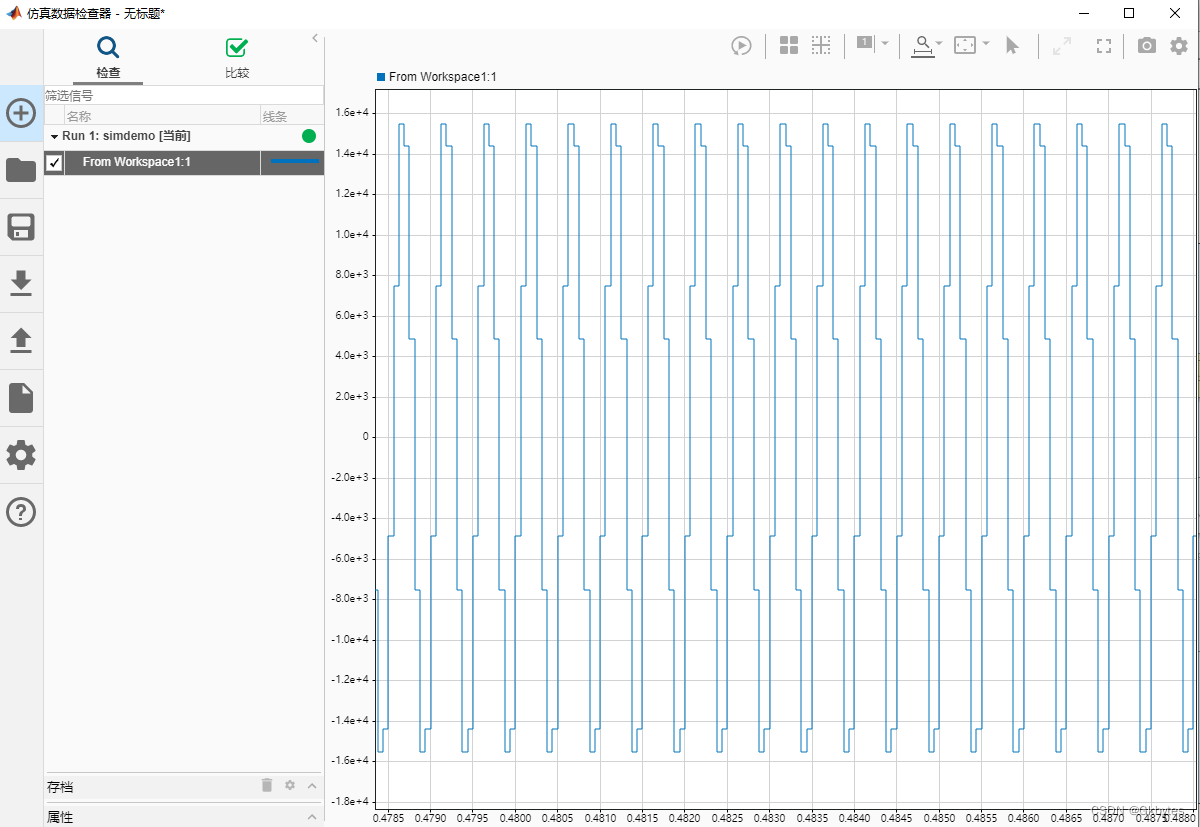Click the 筛选信号 filter signals input field
The image size is (1200, 827).
click(183, 96)
